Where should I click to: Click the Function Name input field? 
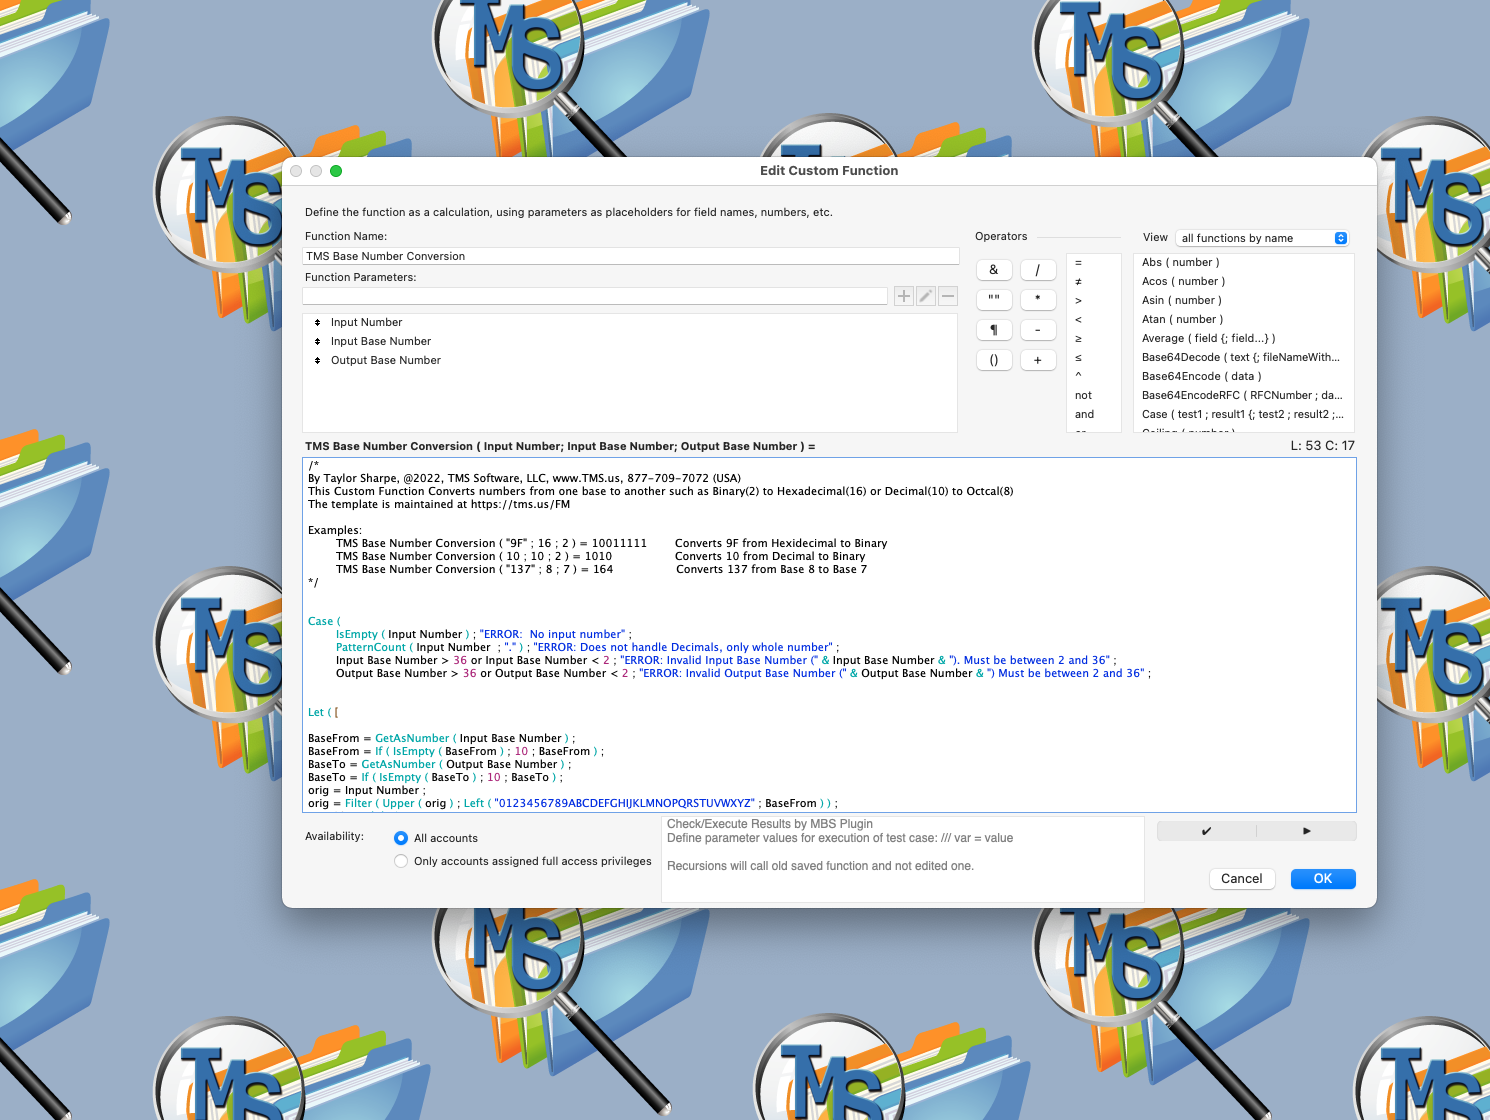(x=630, y=256)
